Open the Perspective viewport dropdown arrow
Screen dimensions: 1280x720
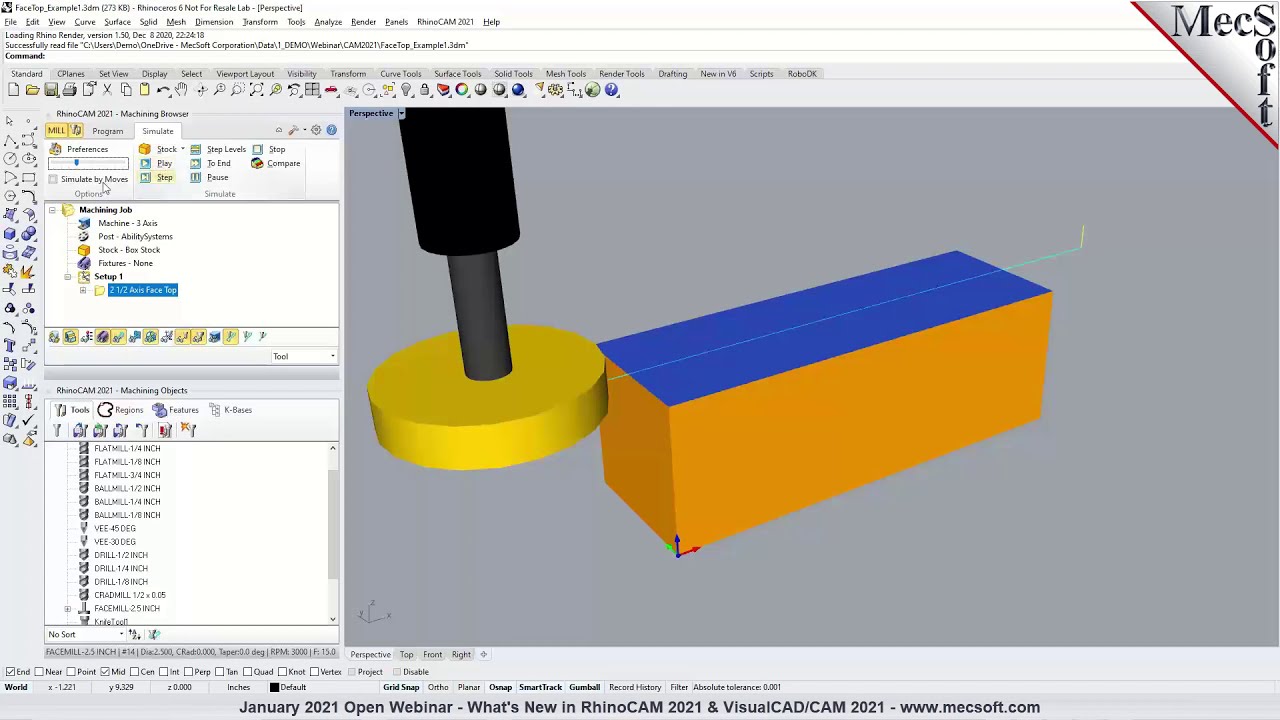coord(401,114)
